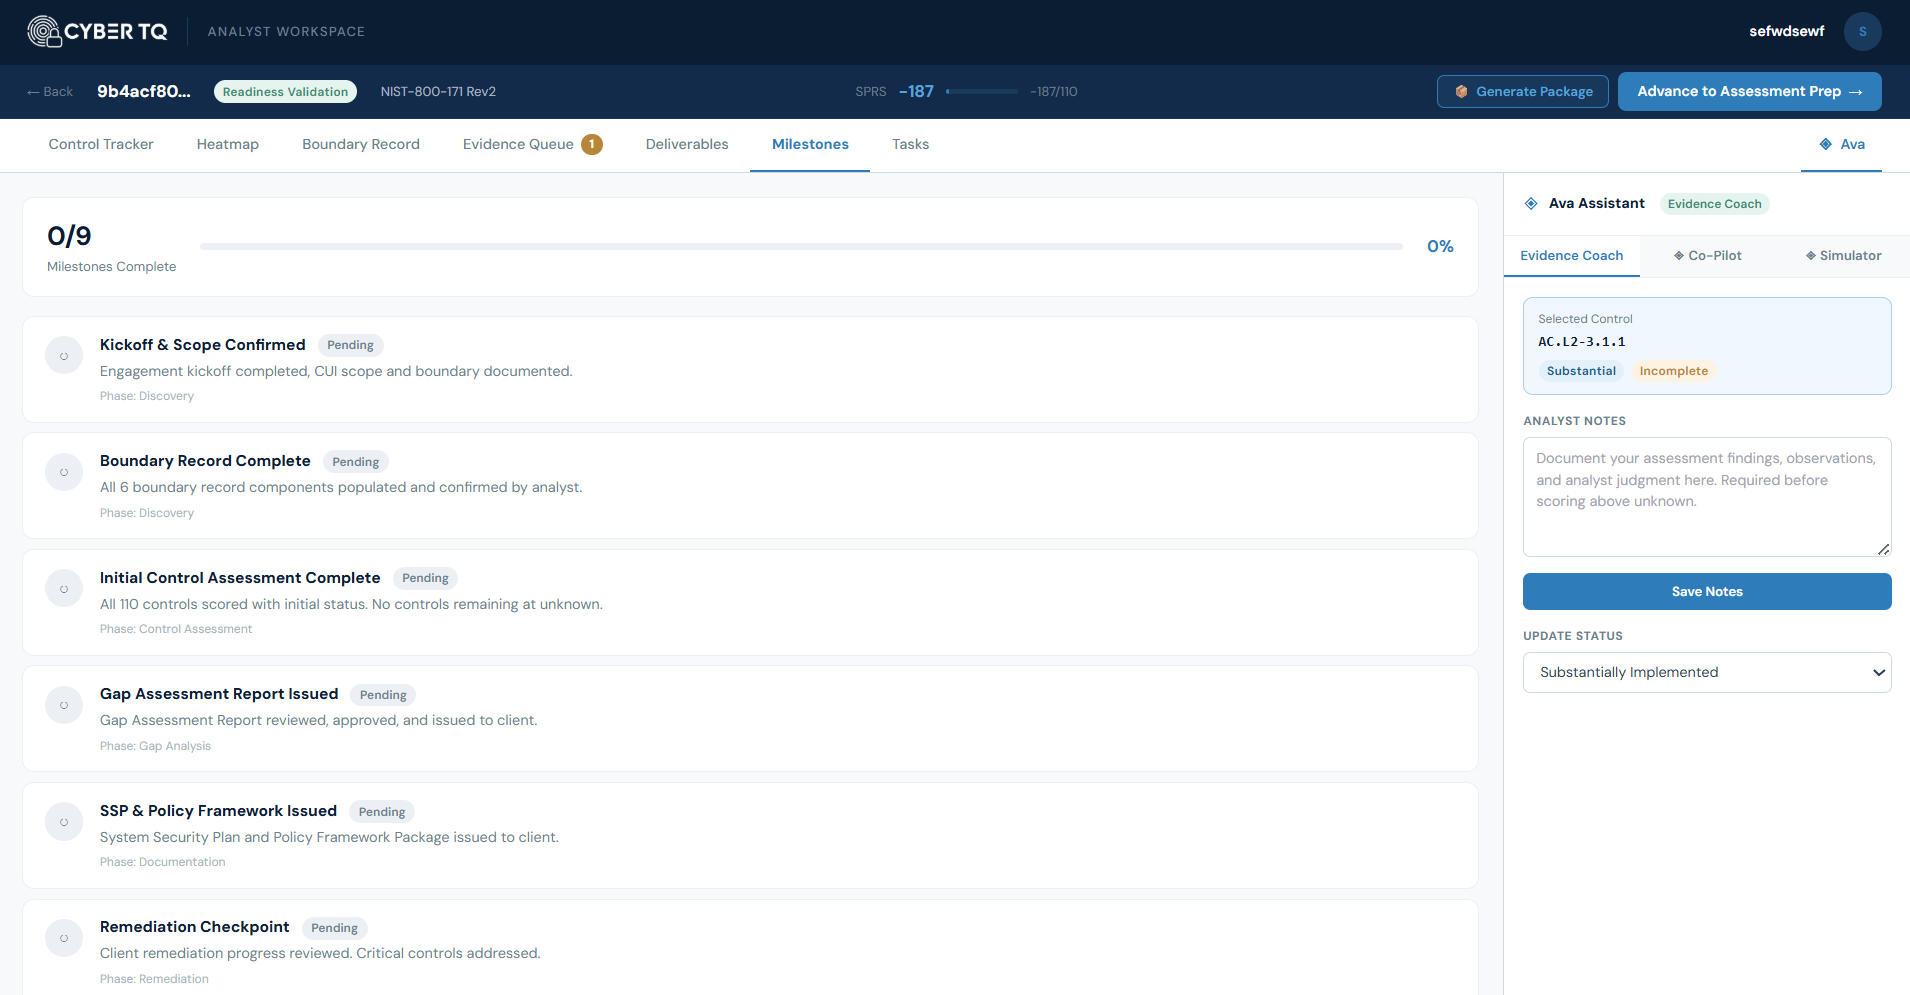Open the Heatmap tab

pyautogui.click(x=228, y=145)
